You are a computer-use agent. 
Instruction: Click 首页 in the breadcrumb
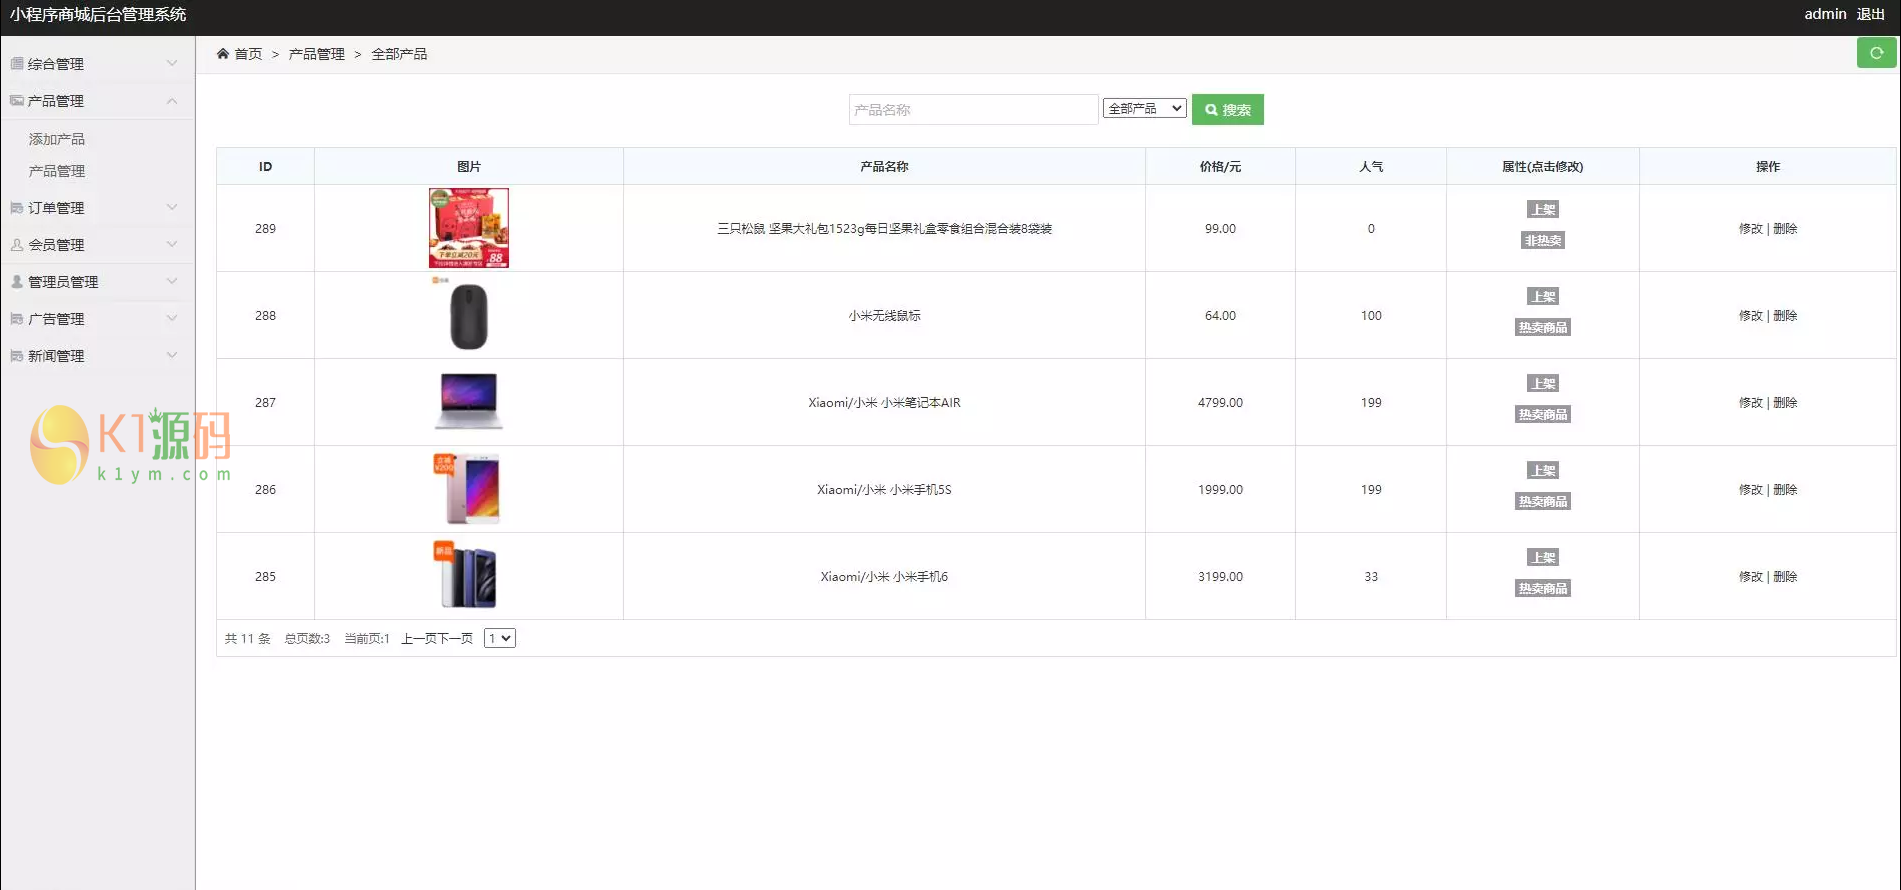coord(248,54)
